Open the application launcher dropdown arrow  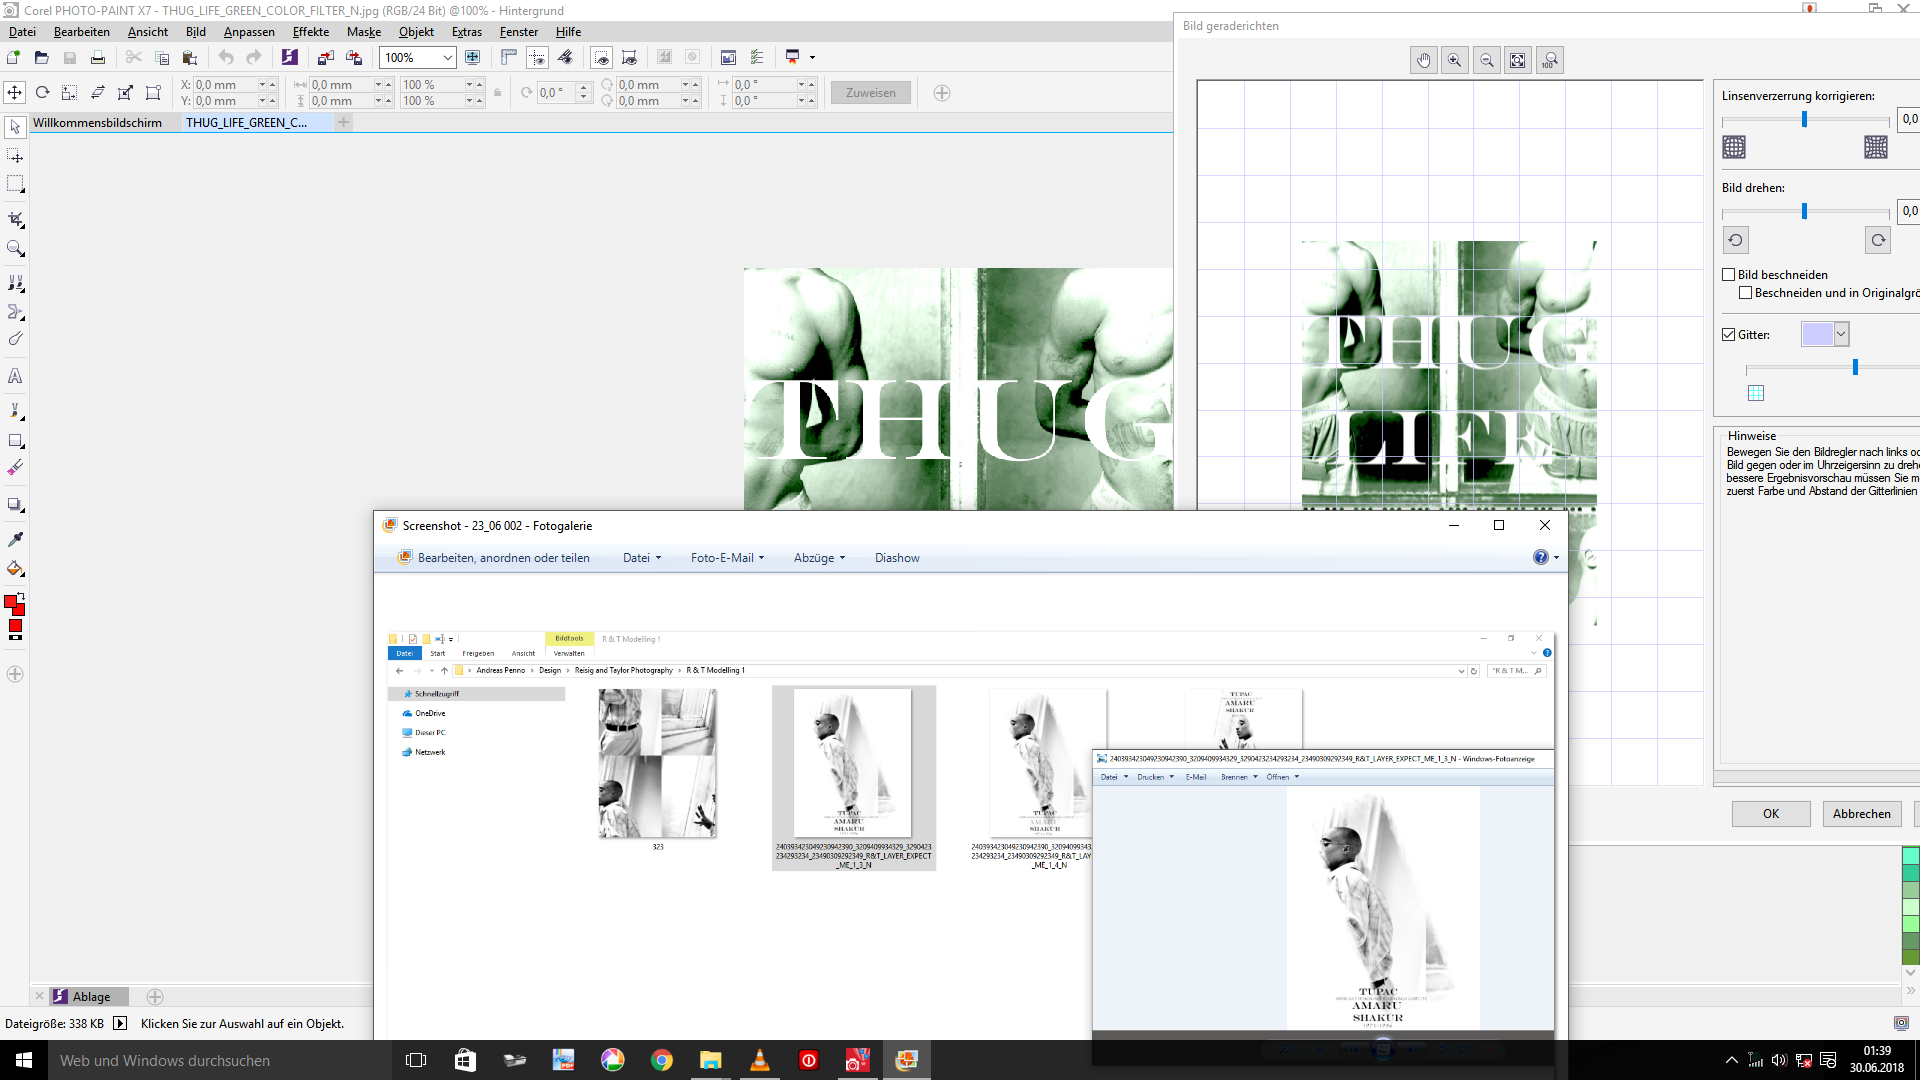(812, 58)
